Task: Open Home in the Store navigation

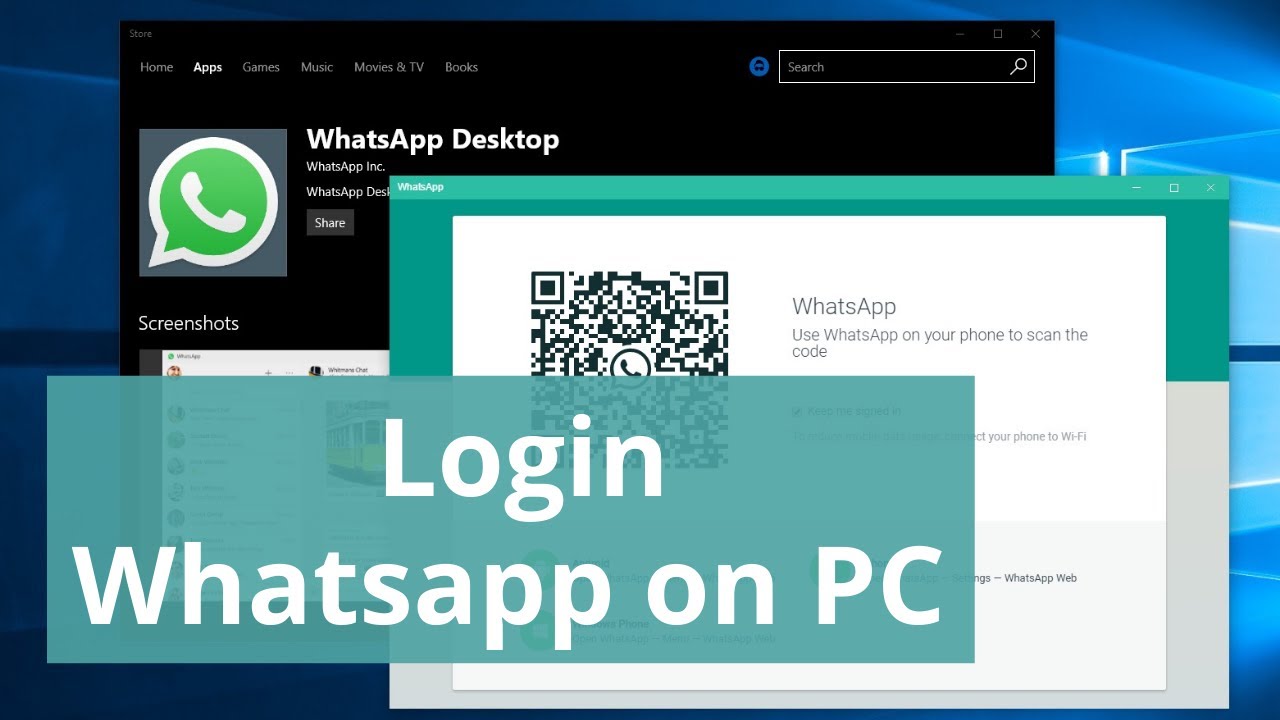Action: 156,67
